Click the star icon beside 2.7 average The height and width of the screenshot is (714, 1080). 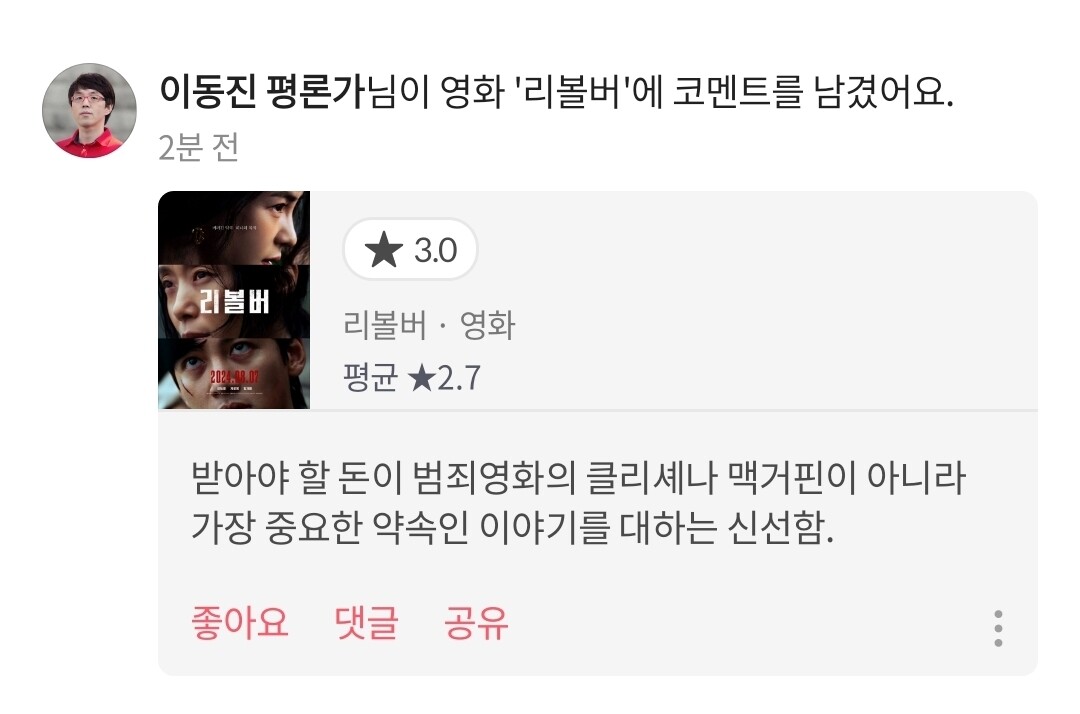pyautogui.click(x=421, y=378)
